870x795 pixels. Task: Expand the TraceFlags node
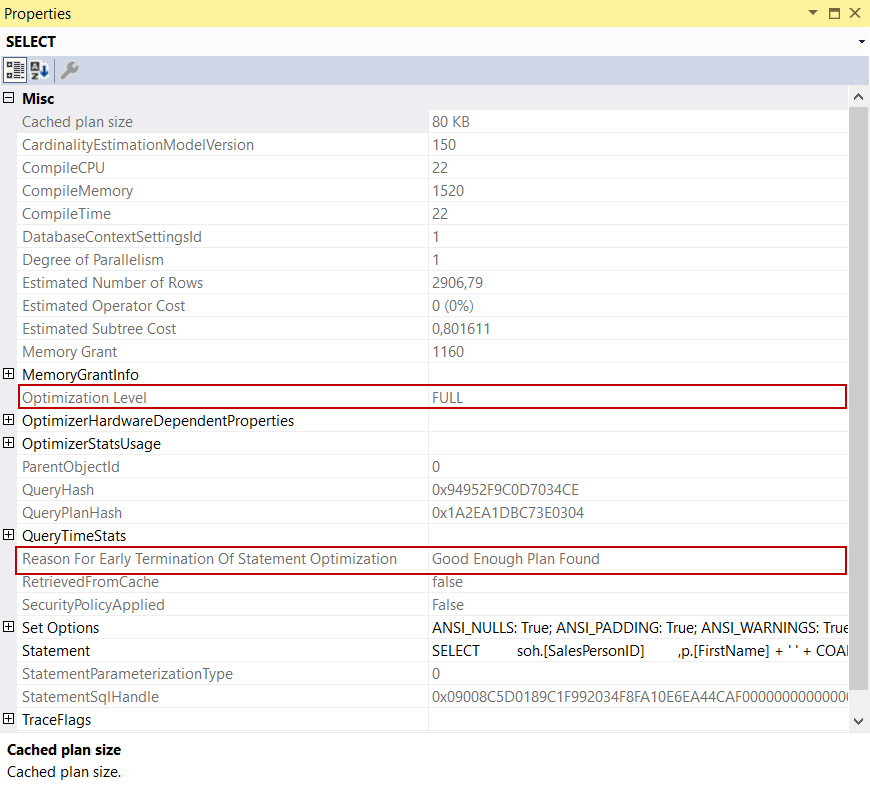pyautogui.click(x=8, y=719)
